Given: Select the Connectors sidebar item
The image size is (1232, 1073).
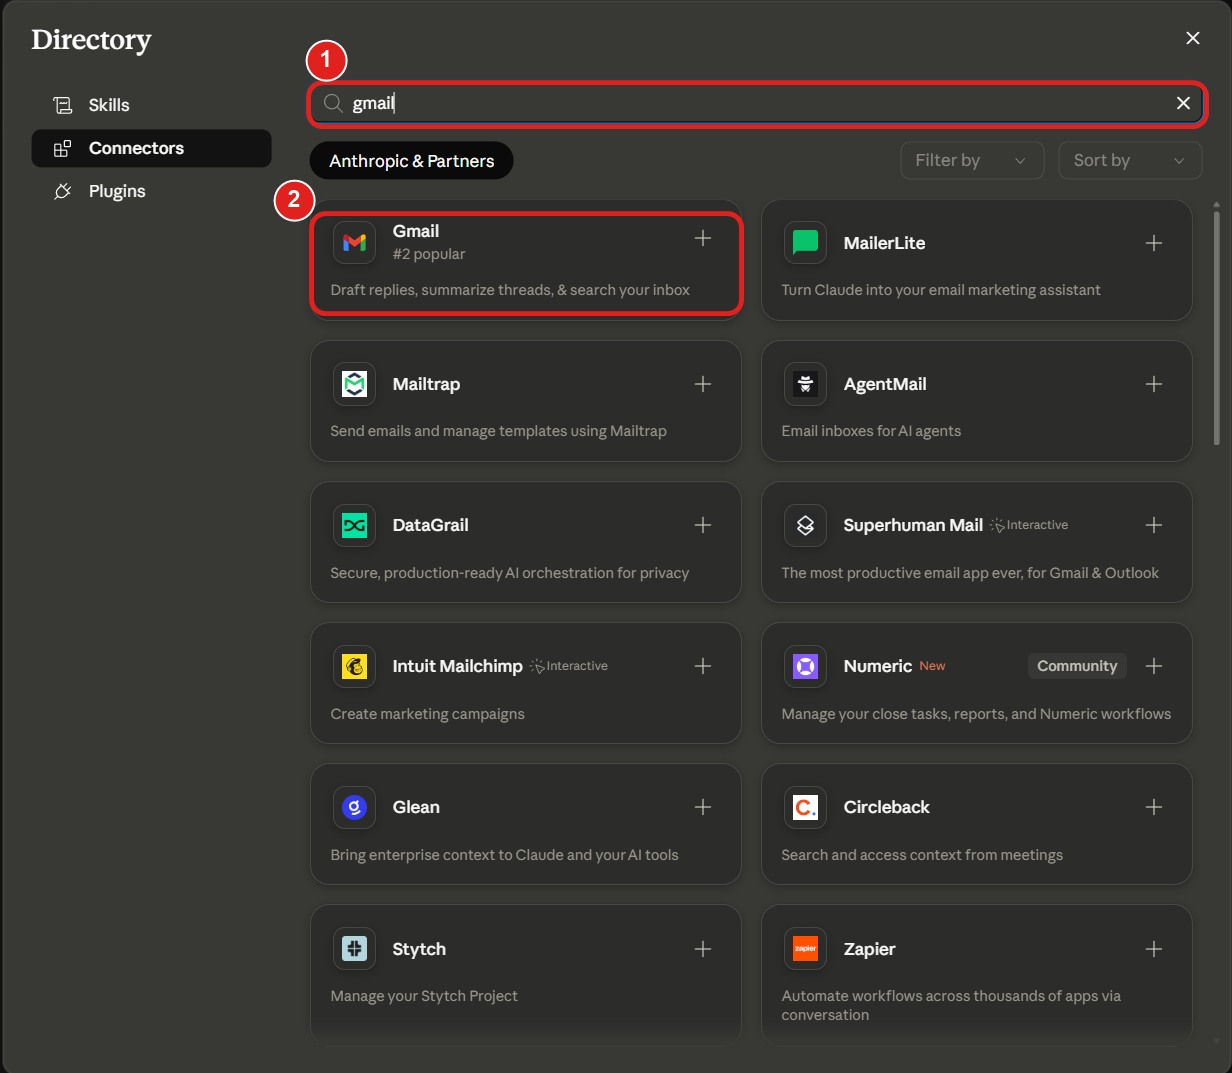Looking at the screenshot, I should [151, 148].
